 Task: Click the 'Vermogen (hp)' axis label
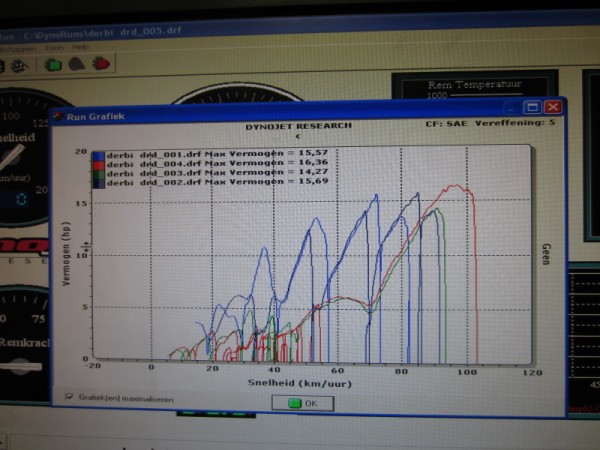click(x=66, y=254)
